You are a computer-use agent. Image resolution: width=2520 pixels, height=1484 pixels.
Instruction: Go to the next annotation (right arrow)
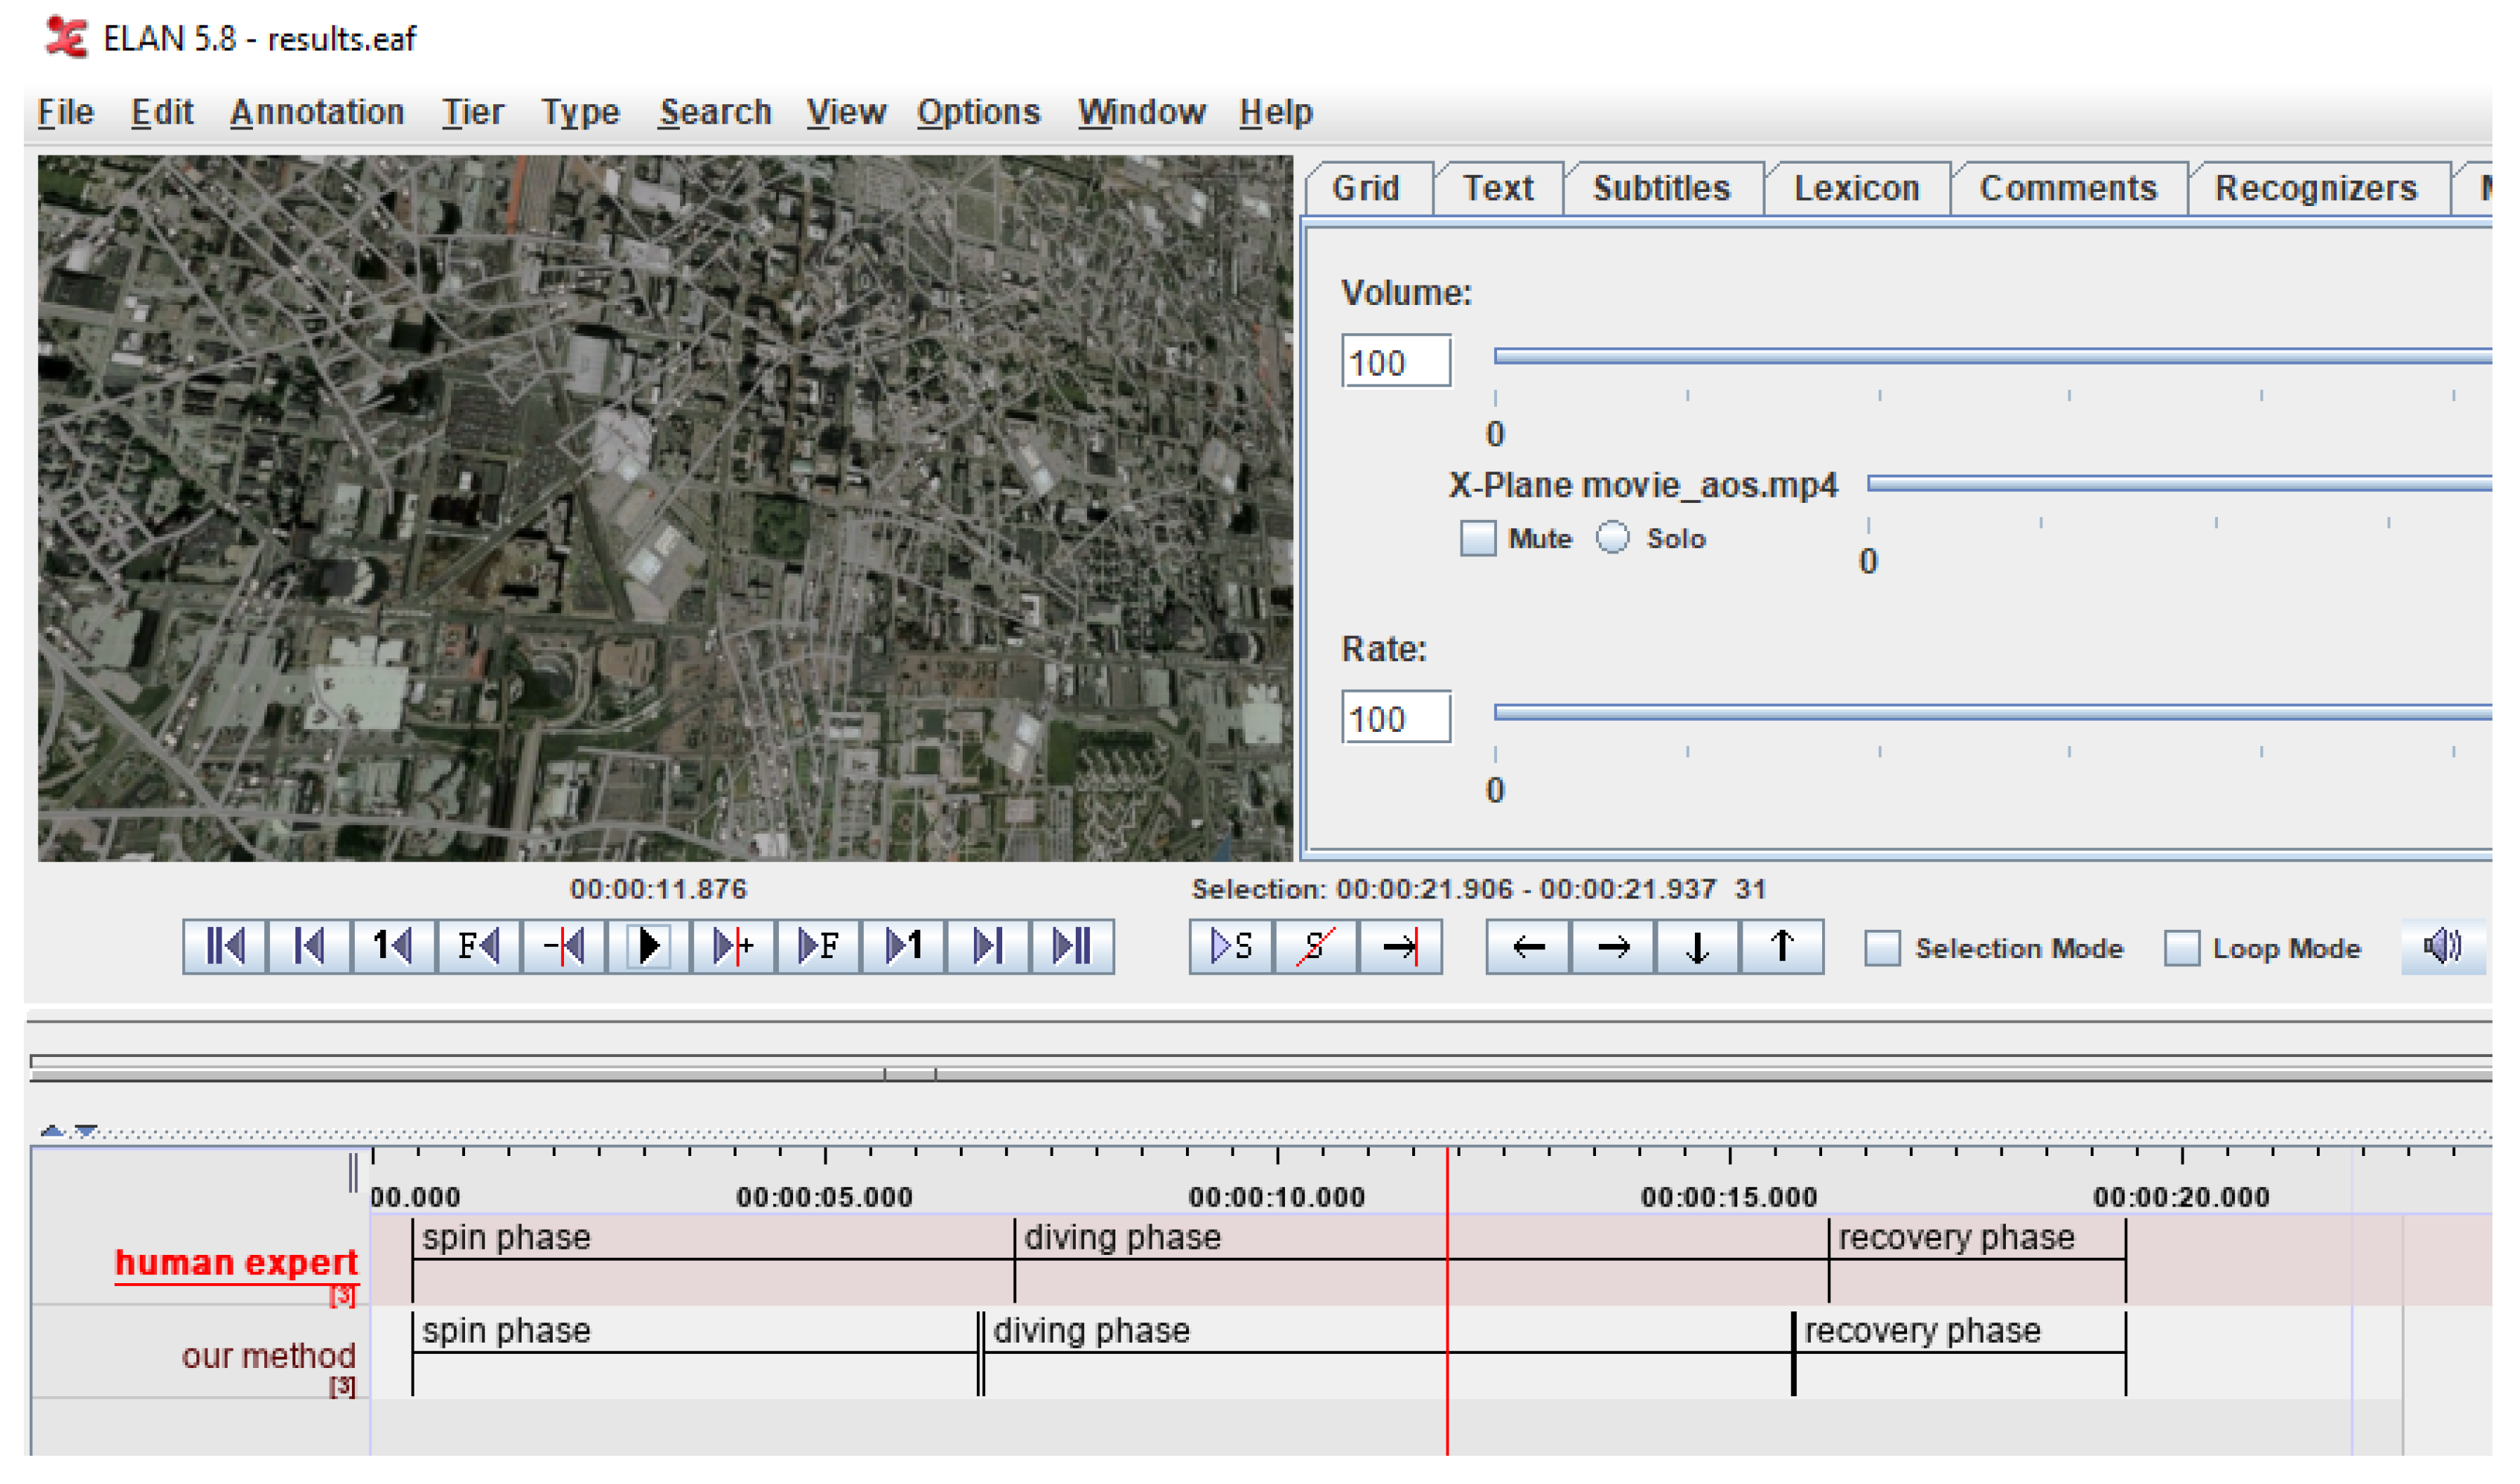click(x=1612, y=946)
